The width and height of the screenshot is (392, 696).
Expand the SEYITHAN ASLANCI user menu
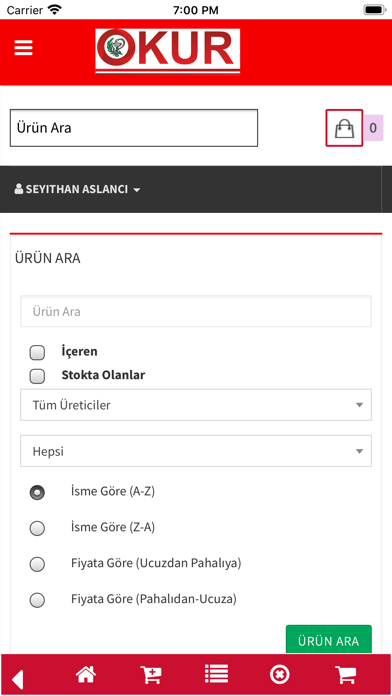[77, 190]
